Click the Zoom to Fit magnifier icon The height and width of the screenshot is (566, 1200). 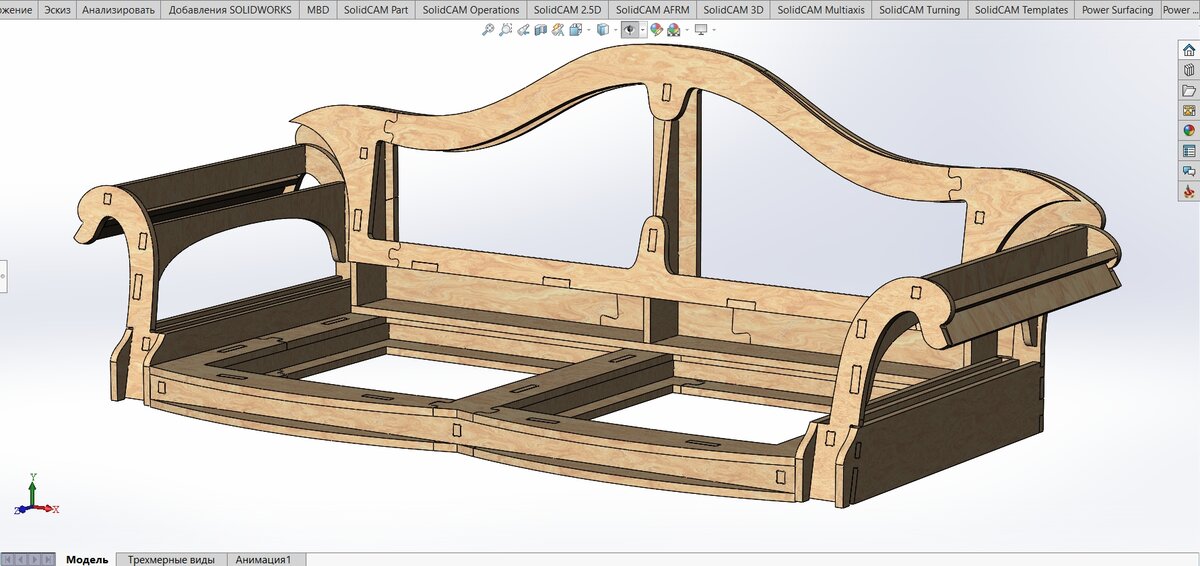[488, 30]
